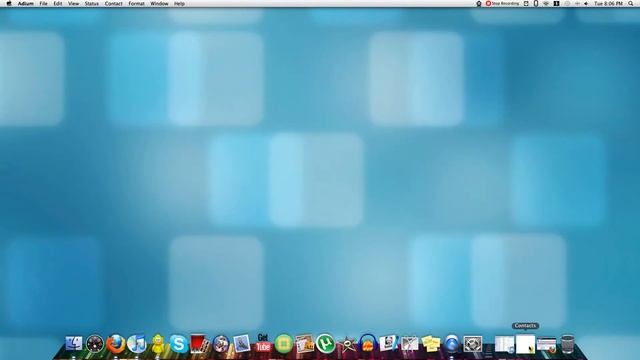
Task: Restore the minimized Firefox window thumbnail
Action: point(546,344)
